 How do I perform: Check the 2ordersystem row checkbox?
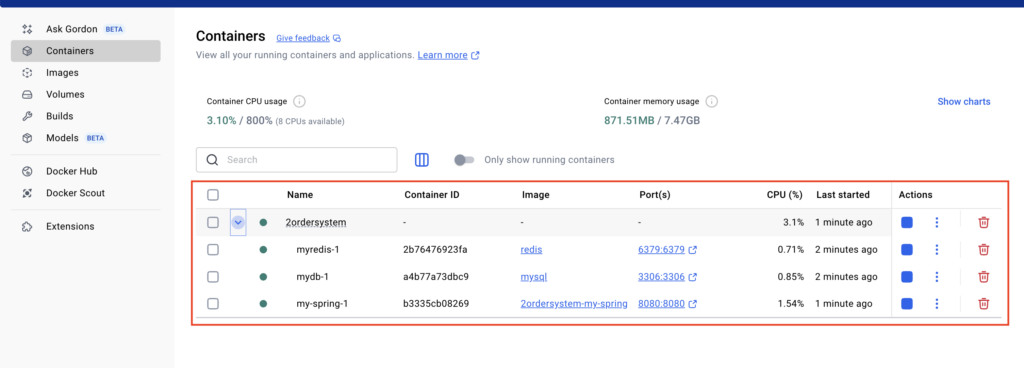point(213,222)
